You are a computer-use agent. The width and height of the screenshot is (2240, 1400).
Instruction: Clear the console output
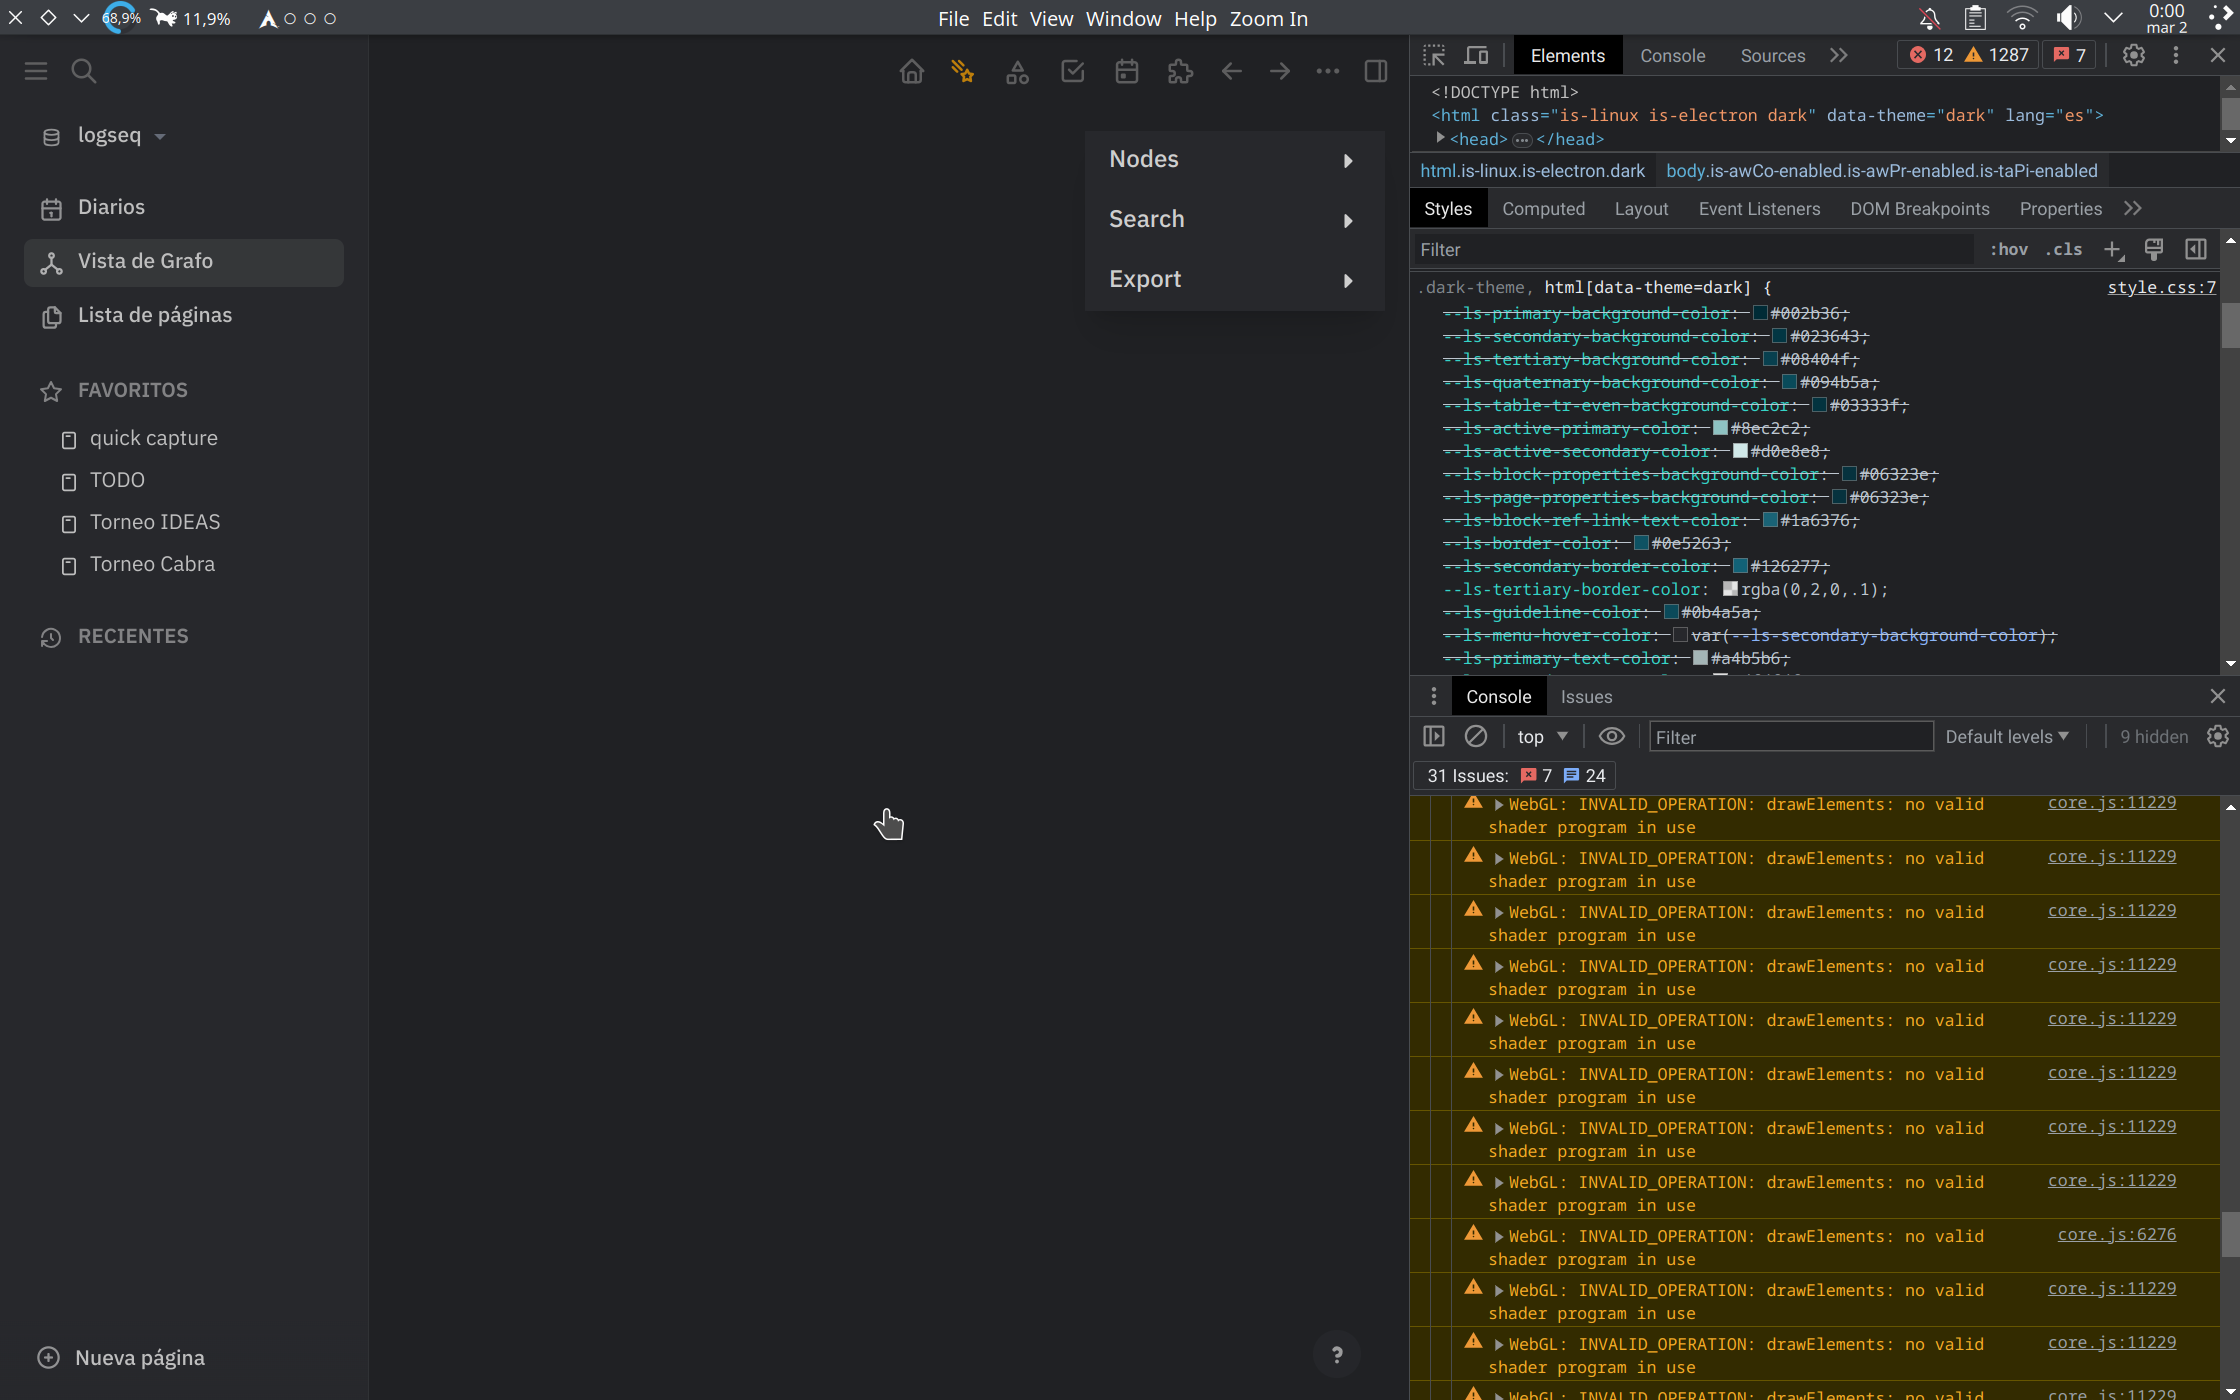coord(1475,737)
